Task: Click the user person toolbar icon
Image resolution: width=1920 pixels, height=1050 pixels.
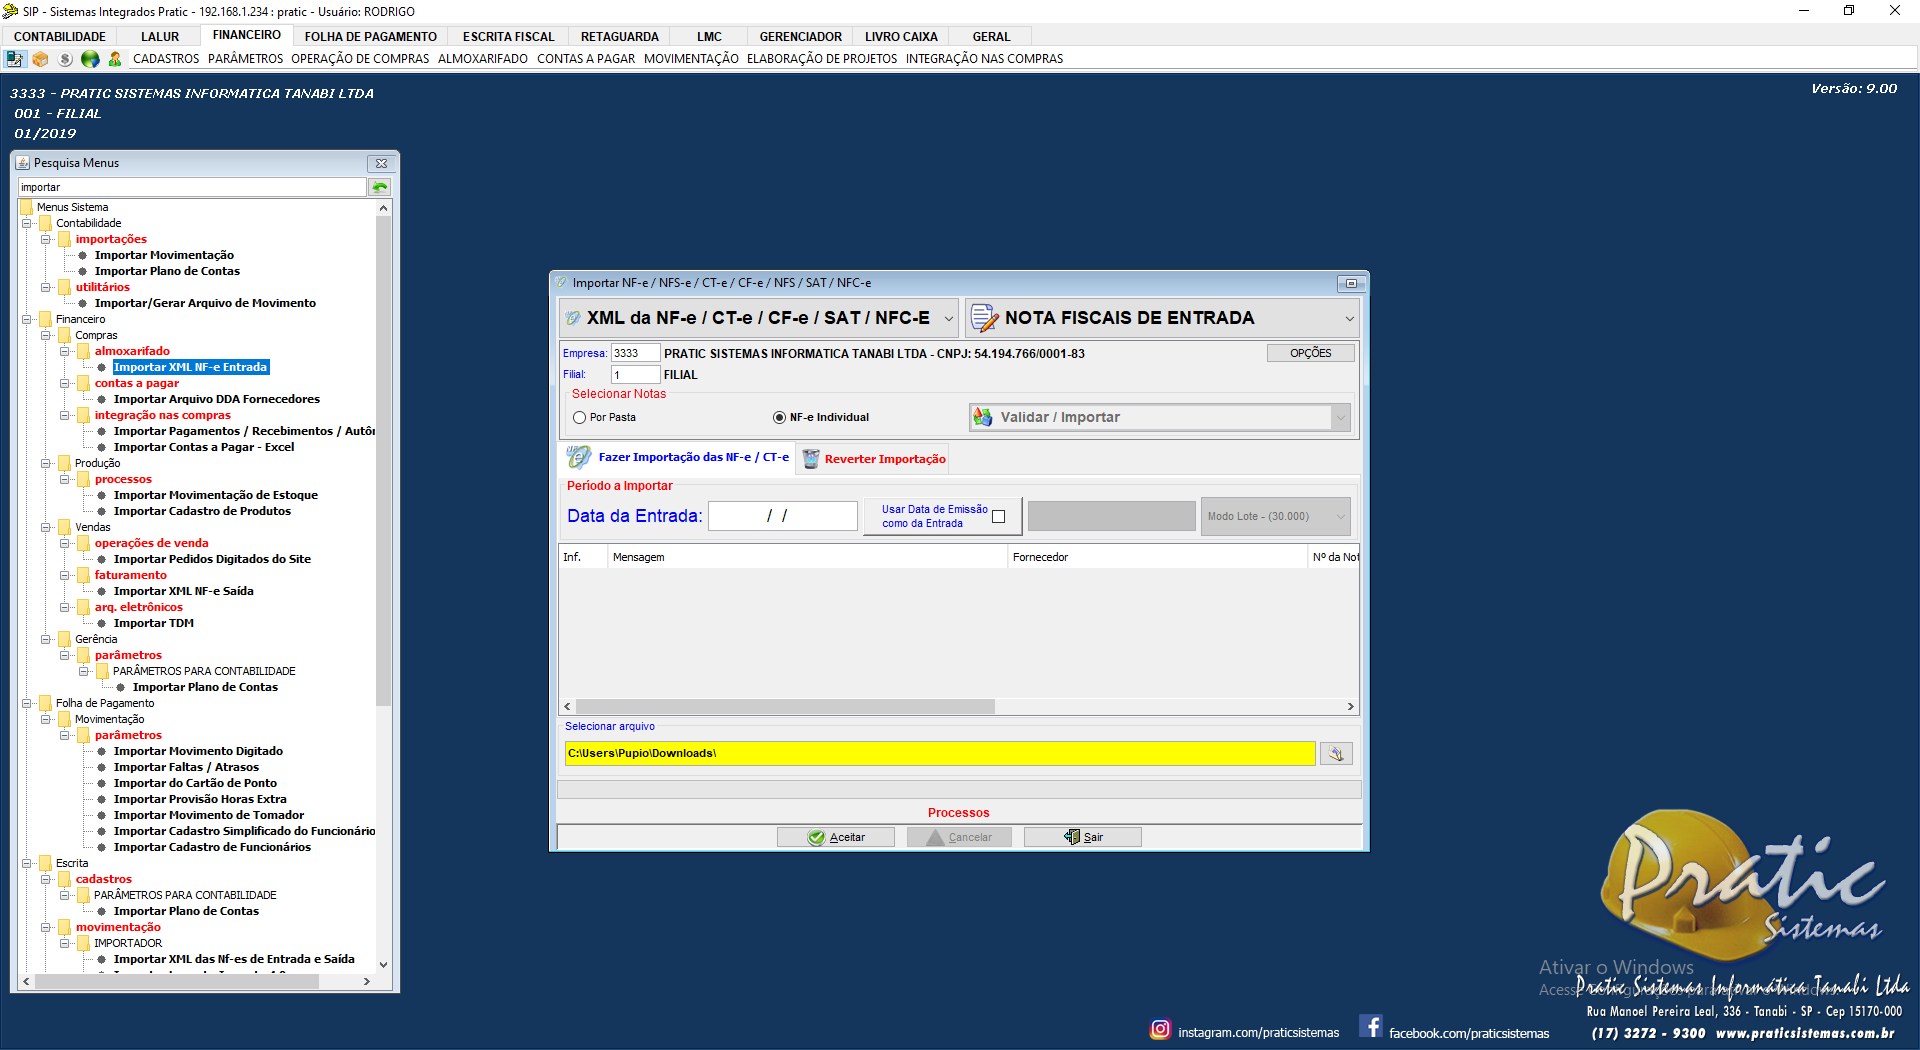Action: 115,59
